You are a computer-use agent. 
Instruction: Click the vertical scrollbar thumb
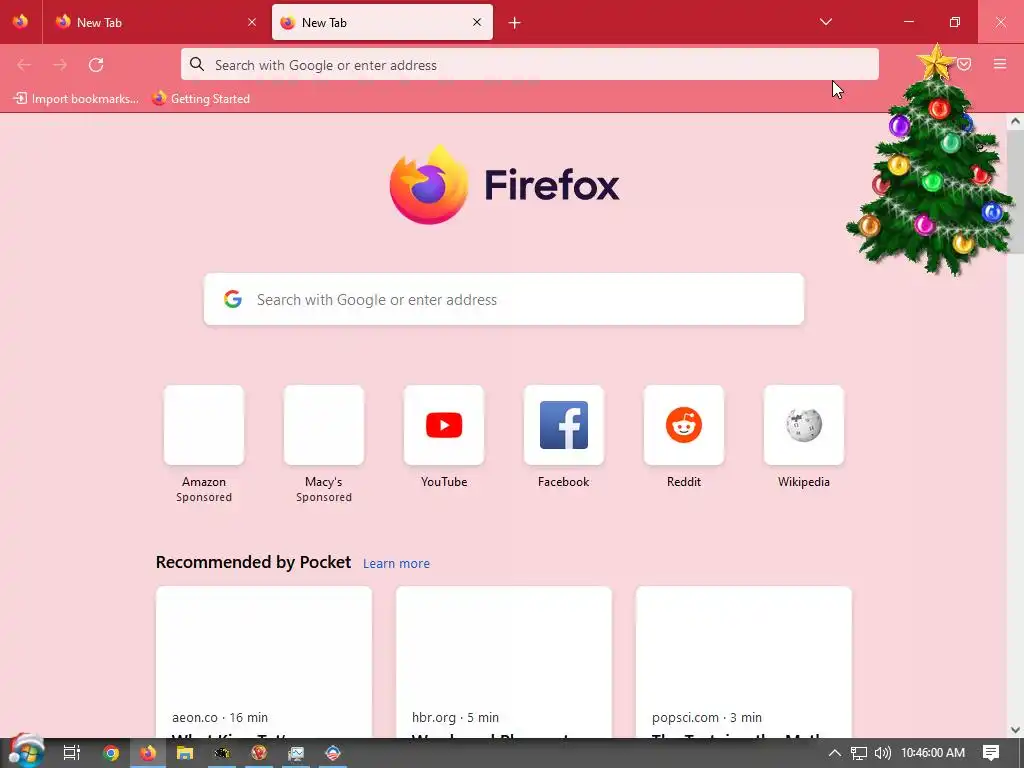pos(1015,191)
